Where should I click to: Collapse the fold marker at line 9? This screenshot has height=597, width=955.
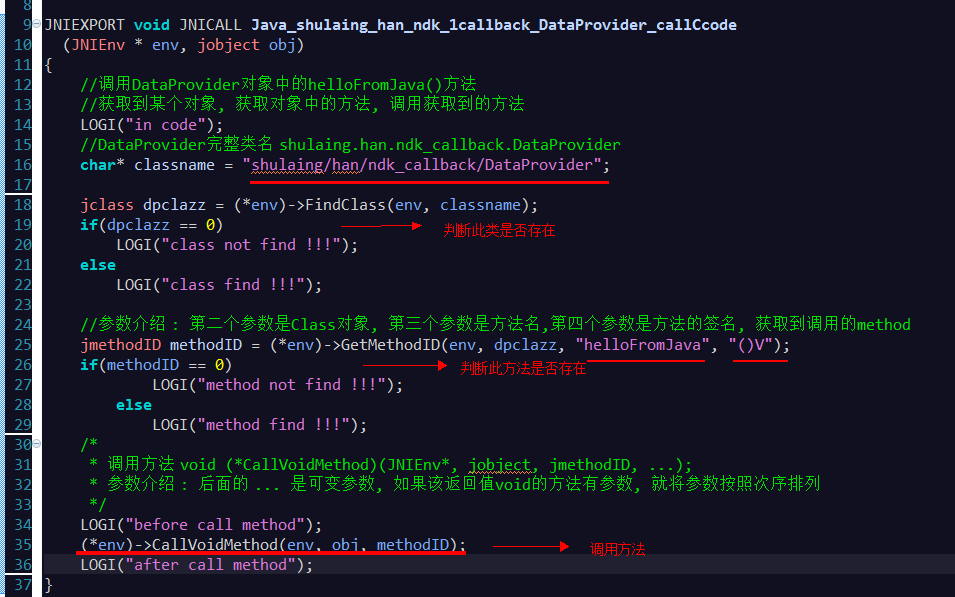point(37,24)
